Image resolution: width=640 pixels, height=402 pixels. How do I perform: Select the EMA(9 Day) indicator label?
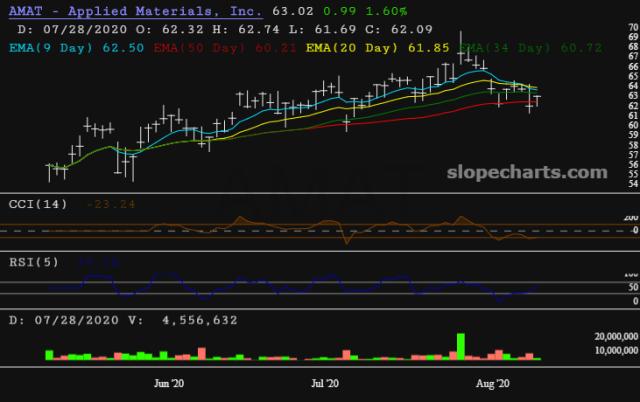coord(50,47)
